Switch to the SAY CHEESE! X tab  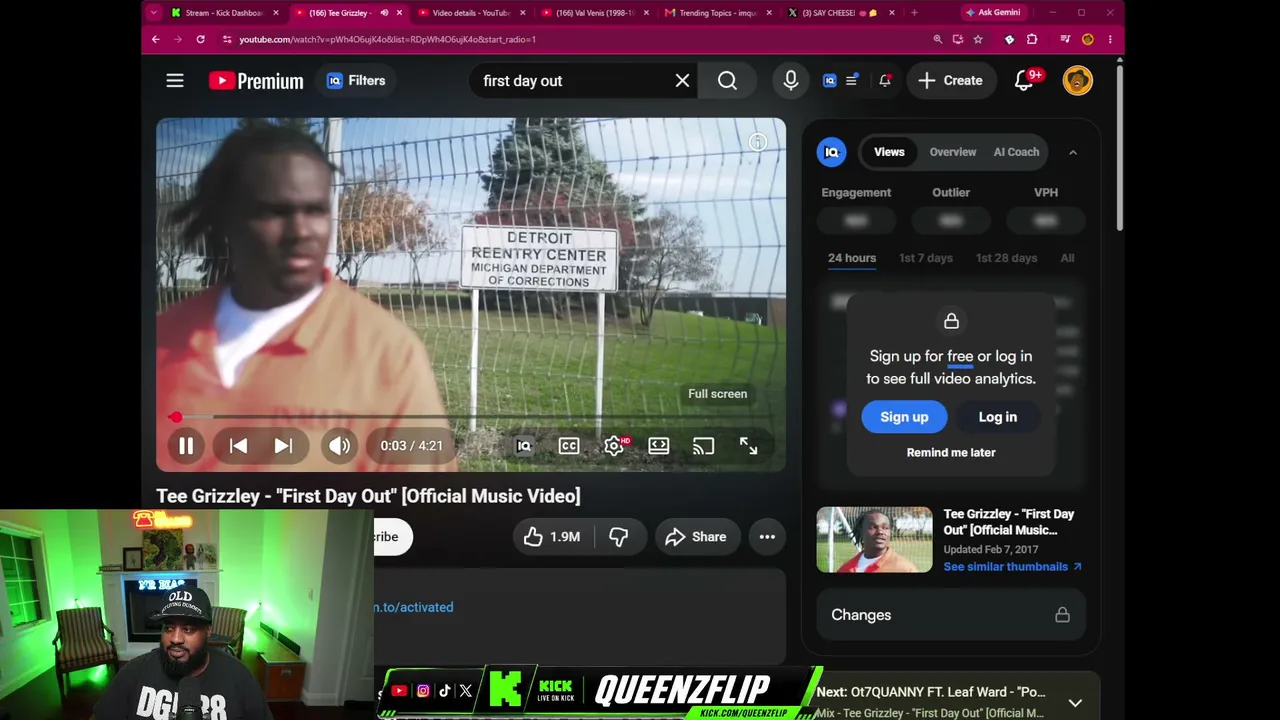[840, 13]
